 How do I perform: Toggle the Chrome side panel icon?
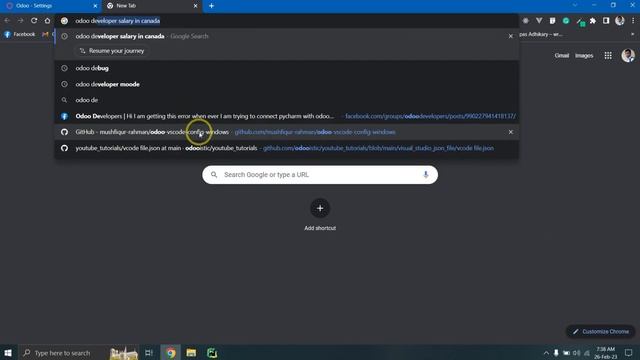click(x=606, y=20)
